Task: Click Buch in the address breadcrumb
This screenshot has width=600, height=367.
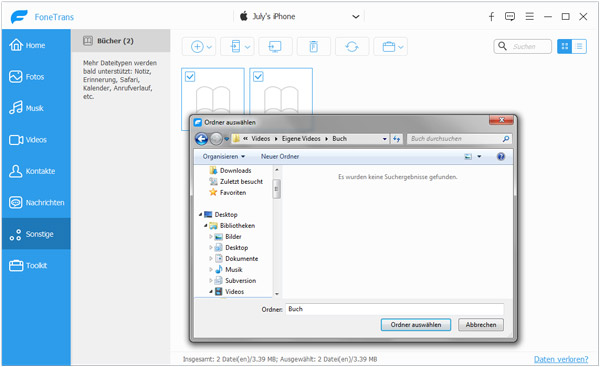Action: coord(339,139)
